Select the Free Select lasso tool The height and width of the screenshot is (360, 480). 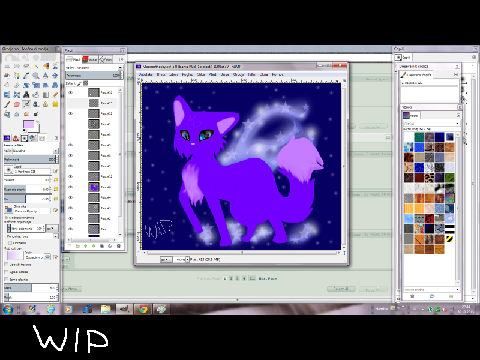point(26,66)
